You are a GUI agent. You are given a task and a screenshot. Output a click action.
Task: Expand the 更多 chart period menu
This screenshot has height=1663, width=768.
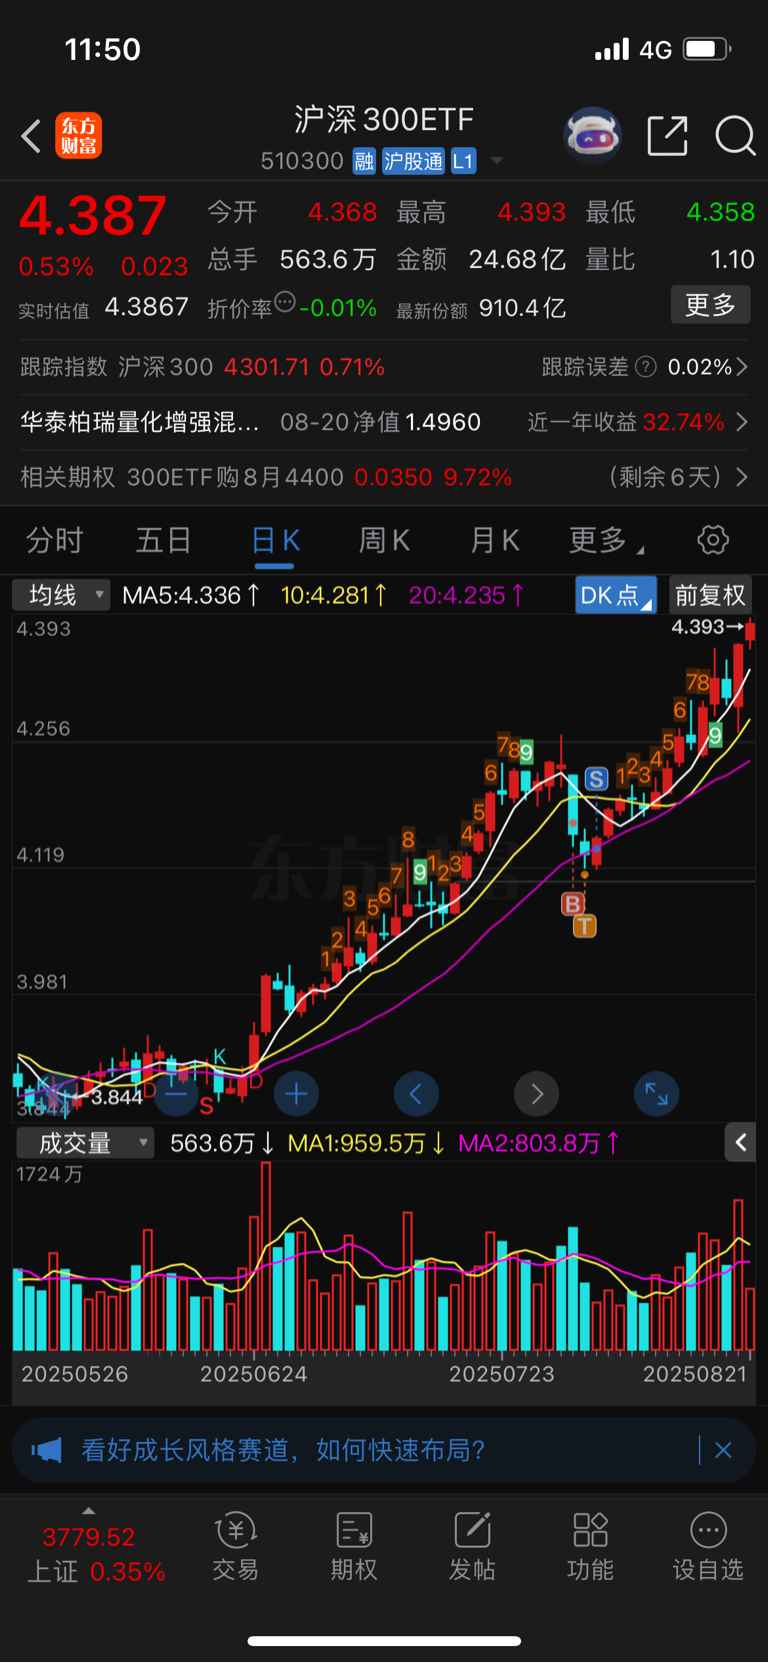[606, 541]
